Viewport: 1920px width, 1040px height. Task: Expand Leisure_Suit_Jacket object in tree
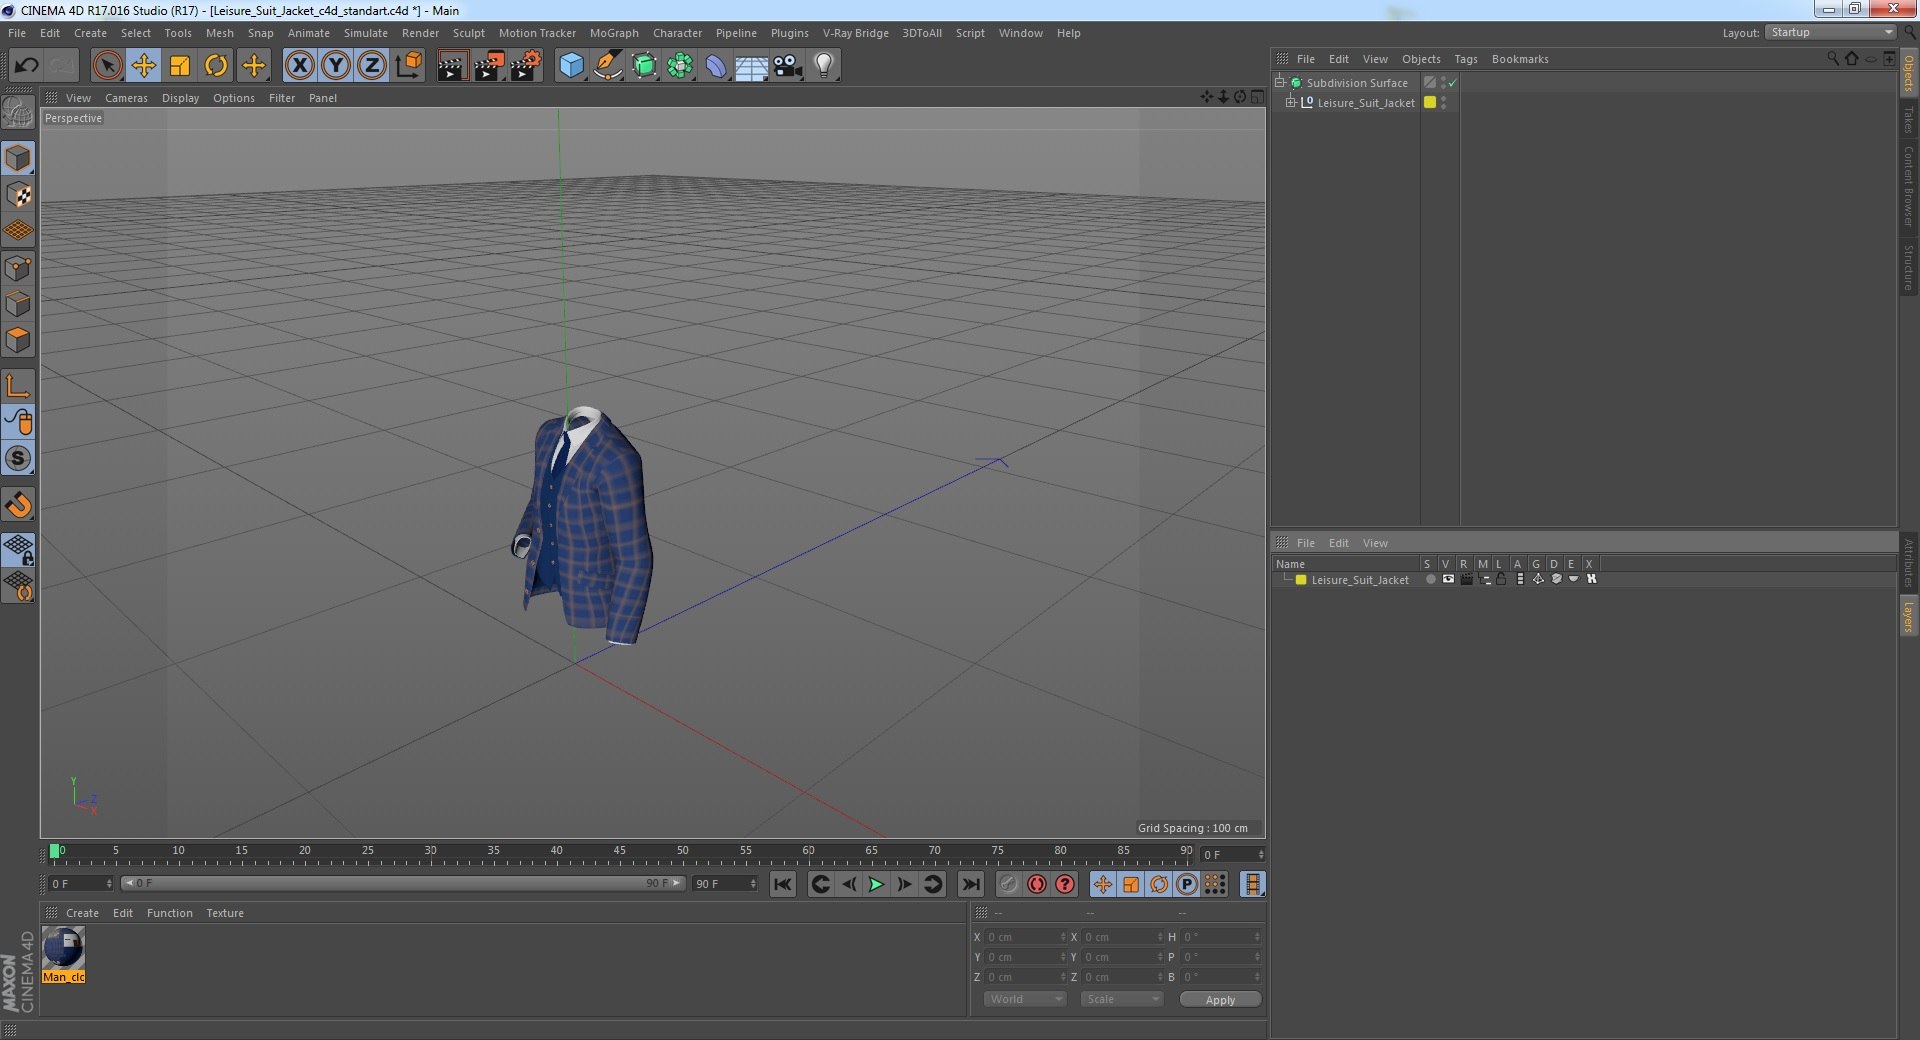coord(1290,102)
